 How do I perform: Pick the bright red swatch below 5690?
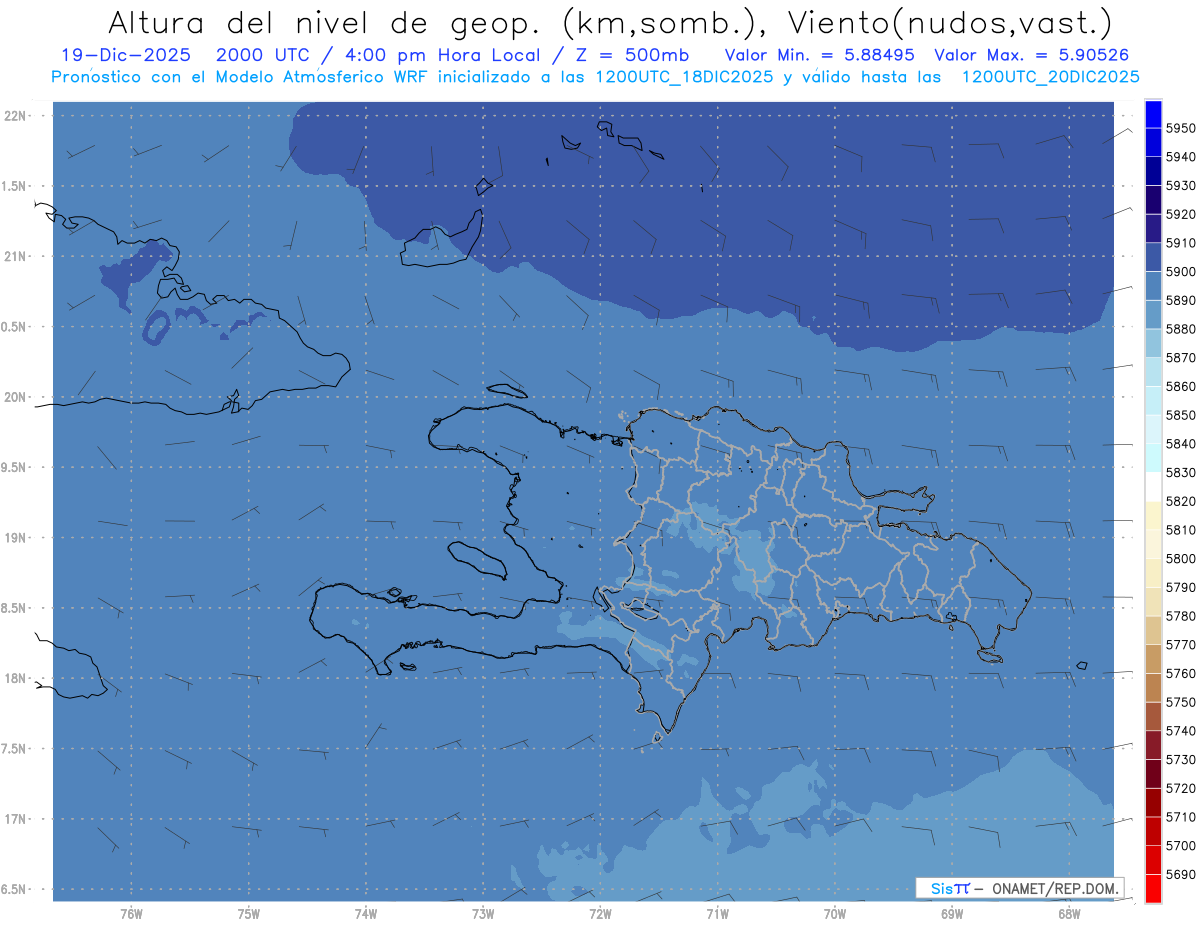click(x=1153, y=888)
